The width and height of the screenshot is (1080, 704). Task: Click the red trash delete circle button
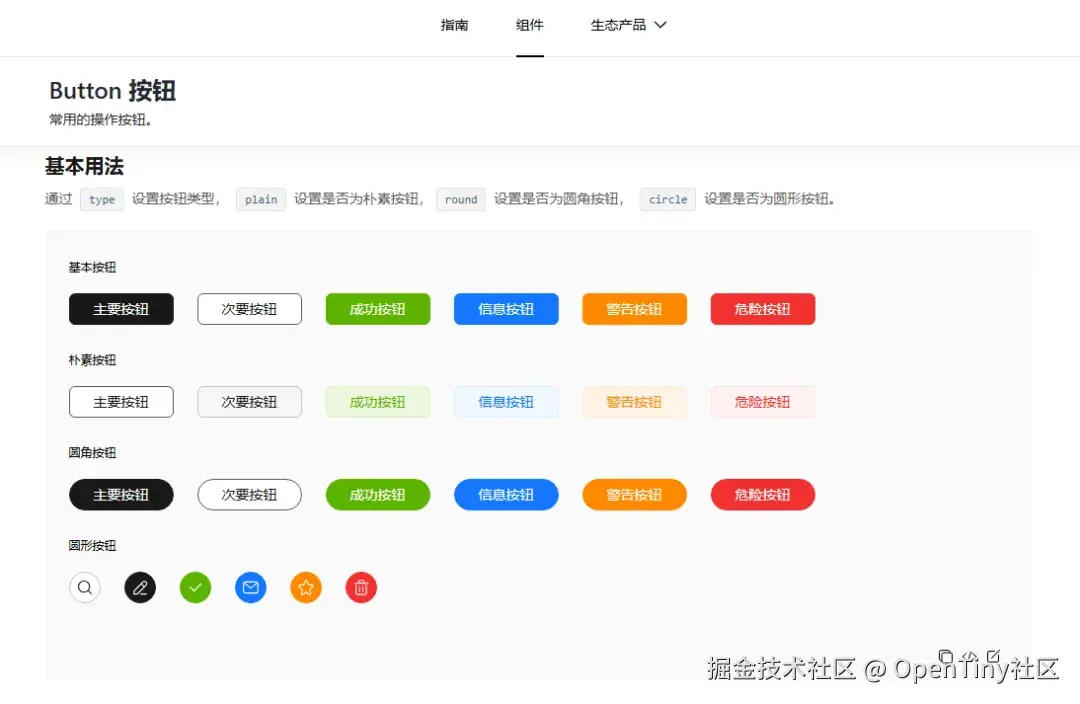[x=361, y=587]
